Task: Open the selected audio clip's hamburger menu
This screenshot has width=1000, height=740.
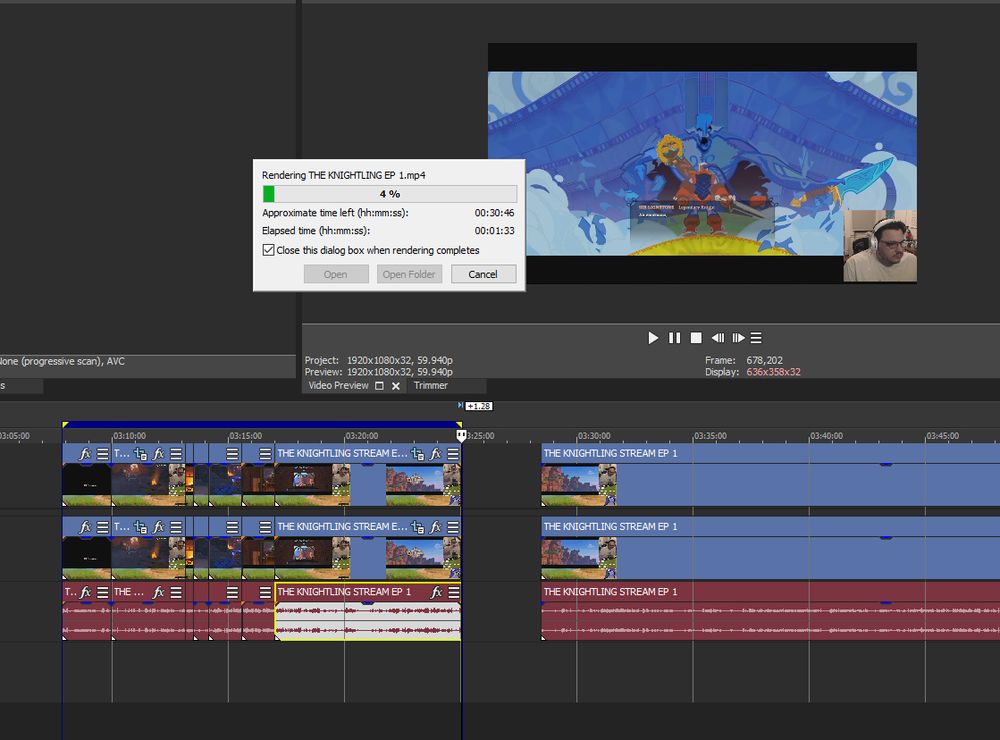Action: pos(453,592)
